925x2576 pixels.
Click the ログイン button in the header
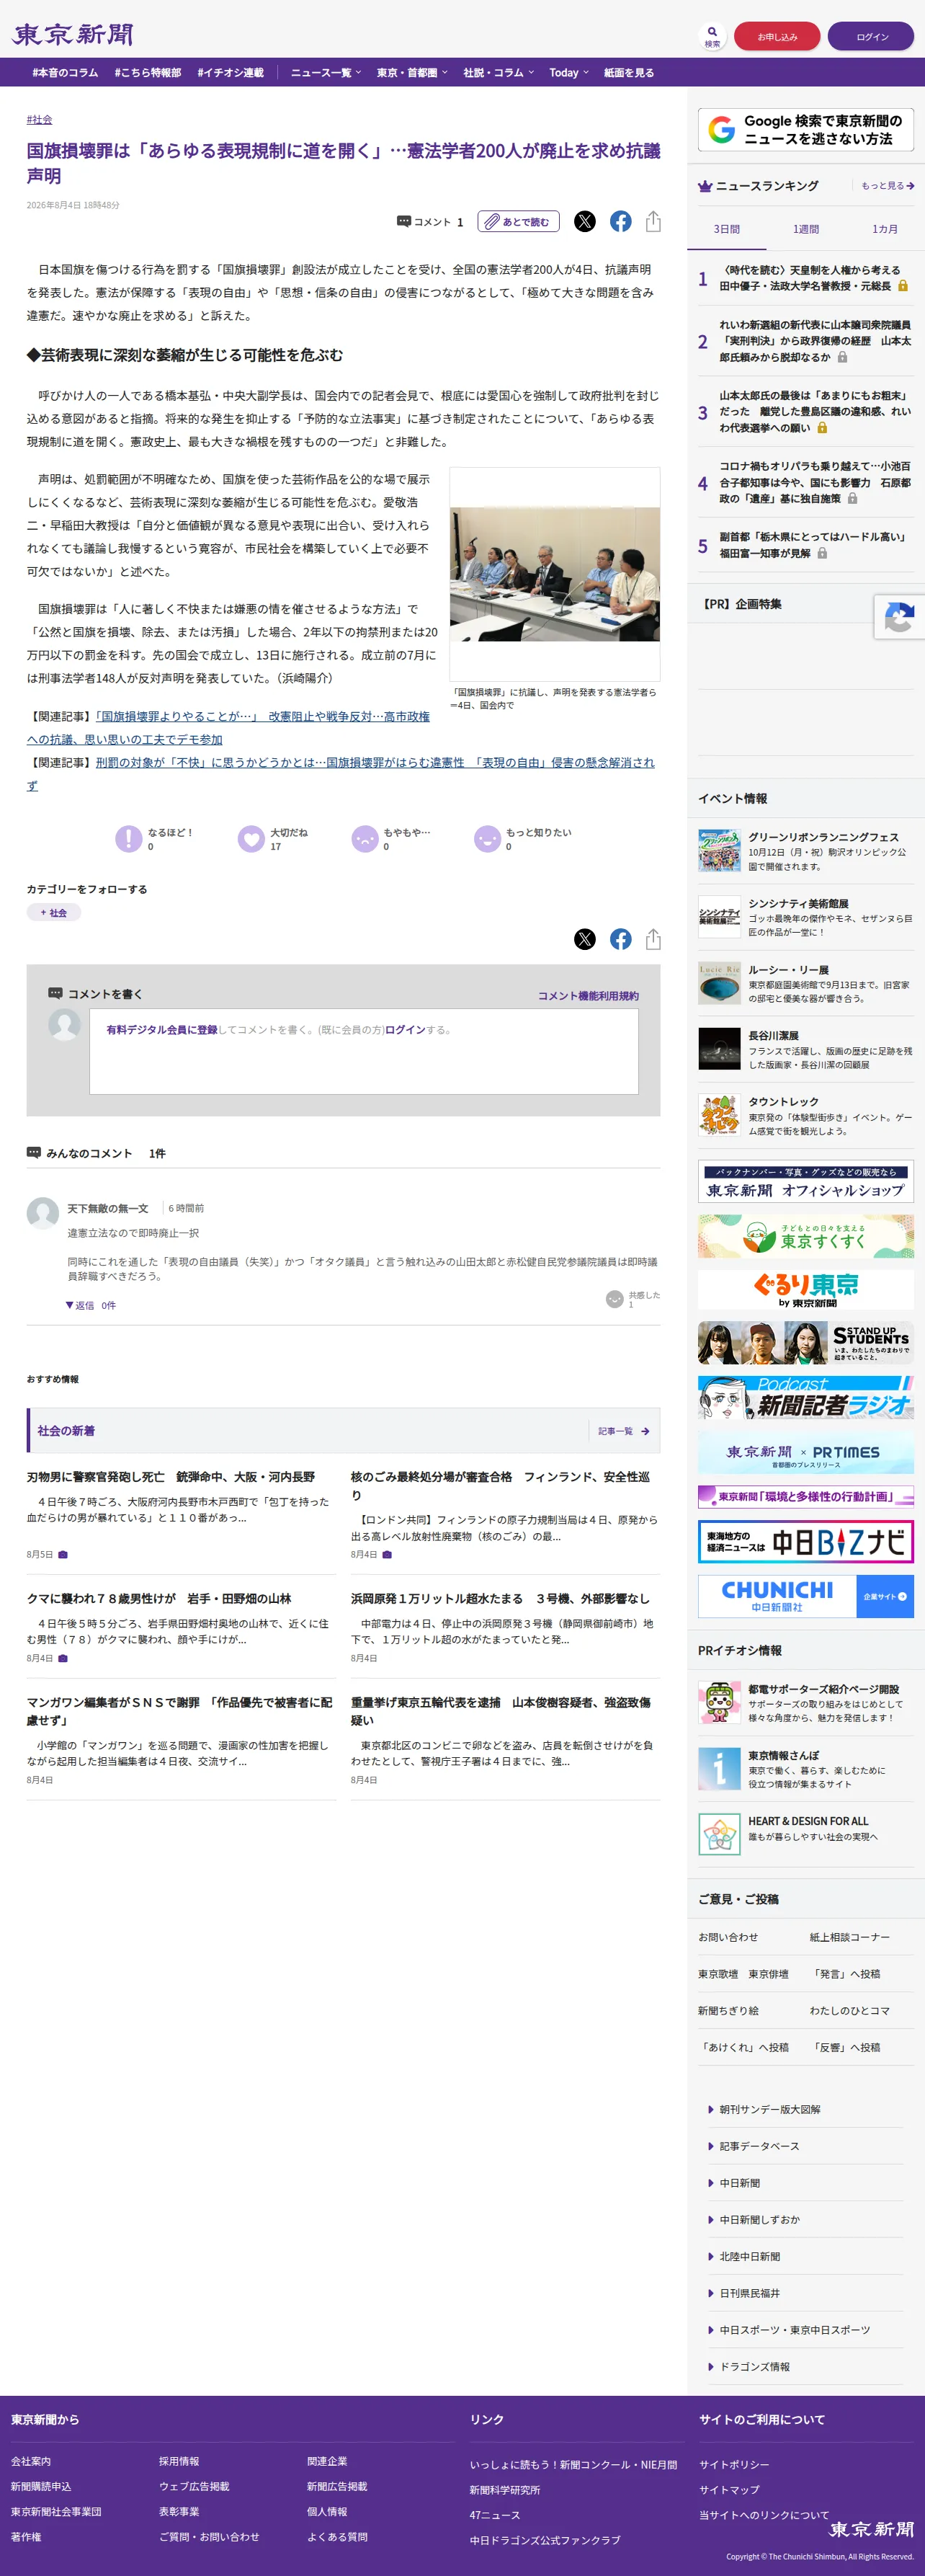[872, 36]
